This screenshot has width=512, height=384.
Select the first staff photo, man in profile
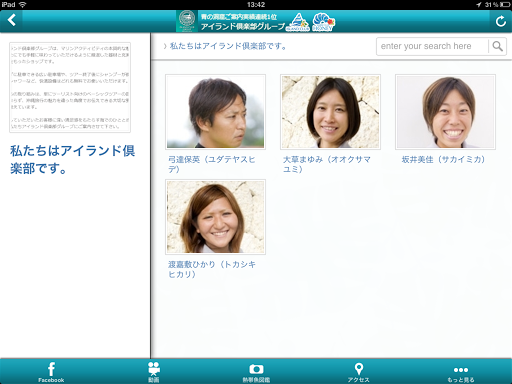(215, 112)
